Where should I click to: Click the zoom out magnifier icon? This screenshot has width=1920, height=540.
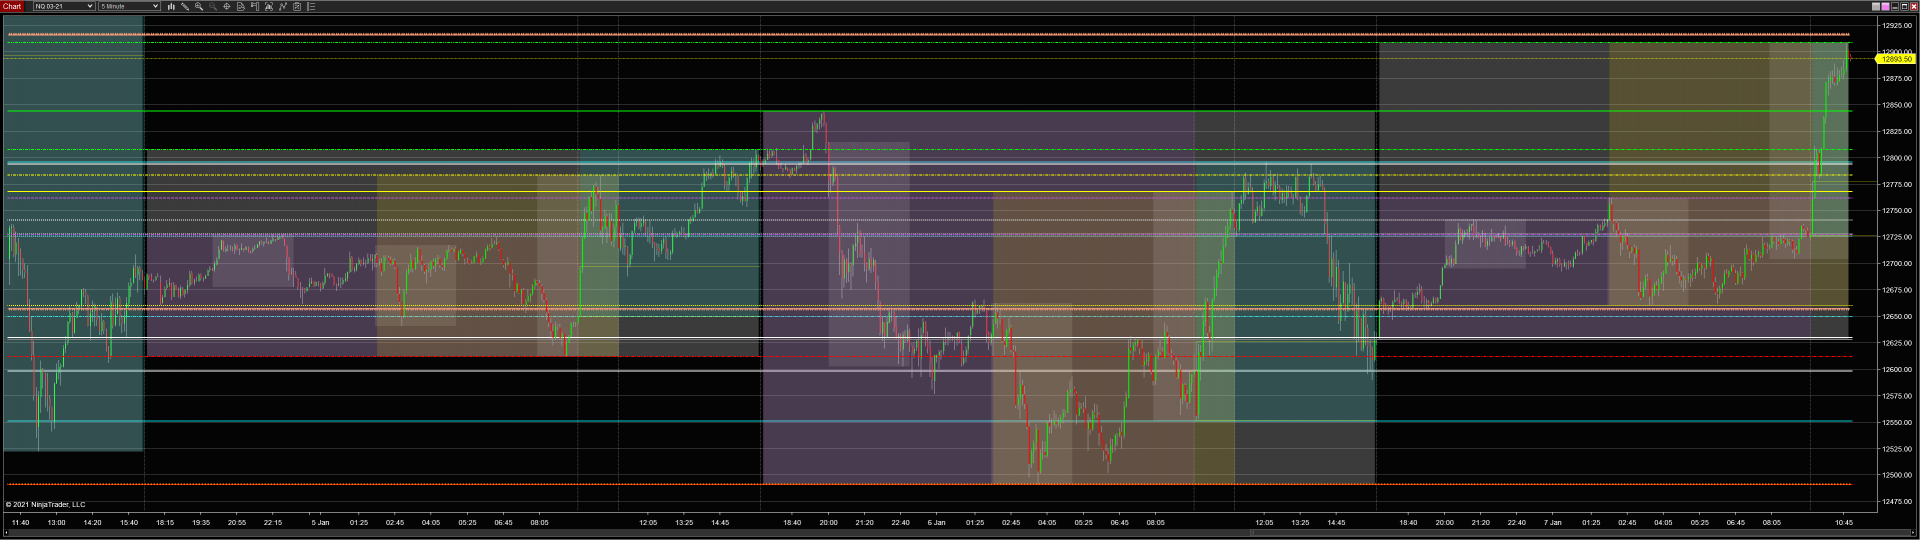point(213,6)
